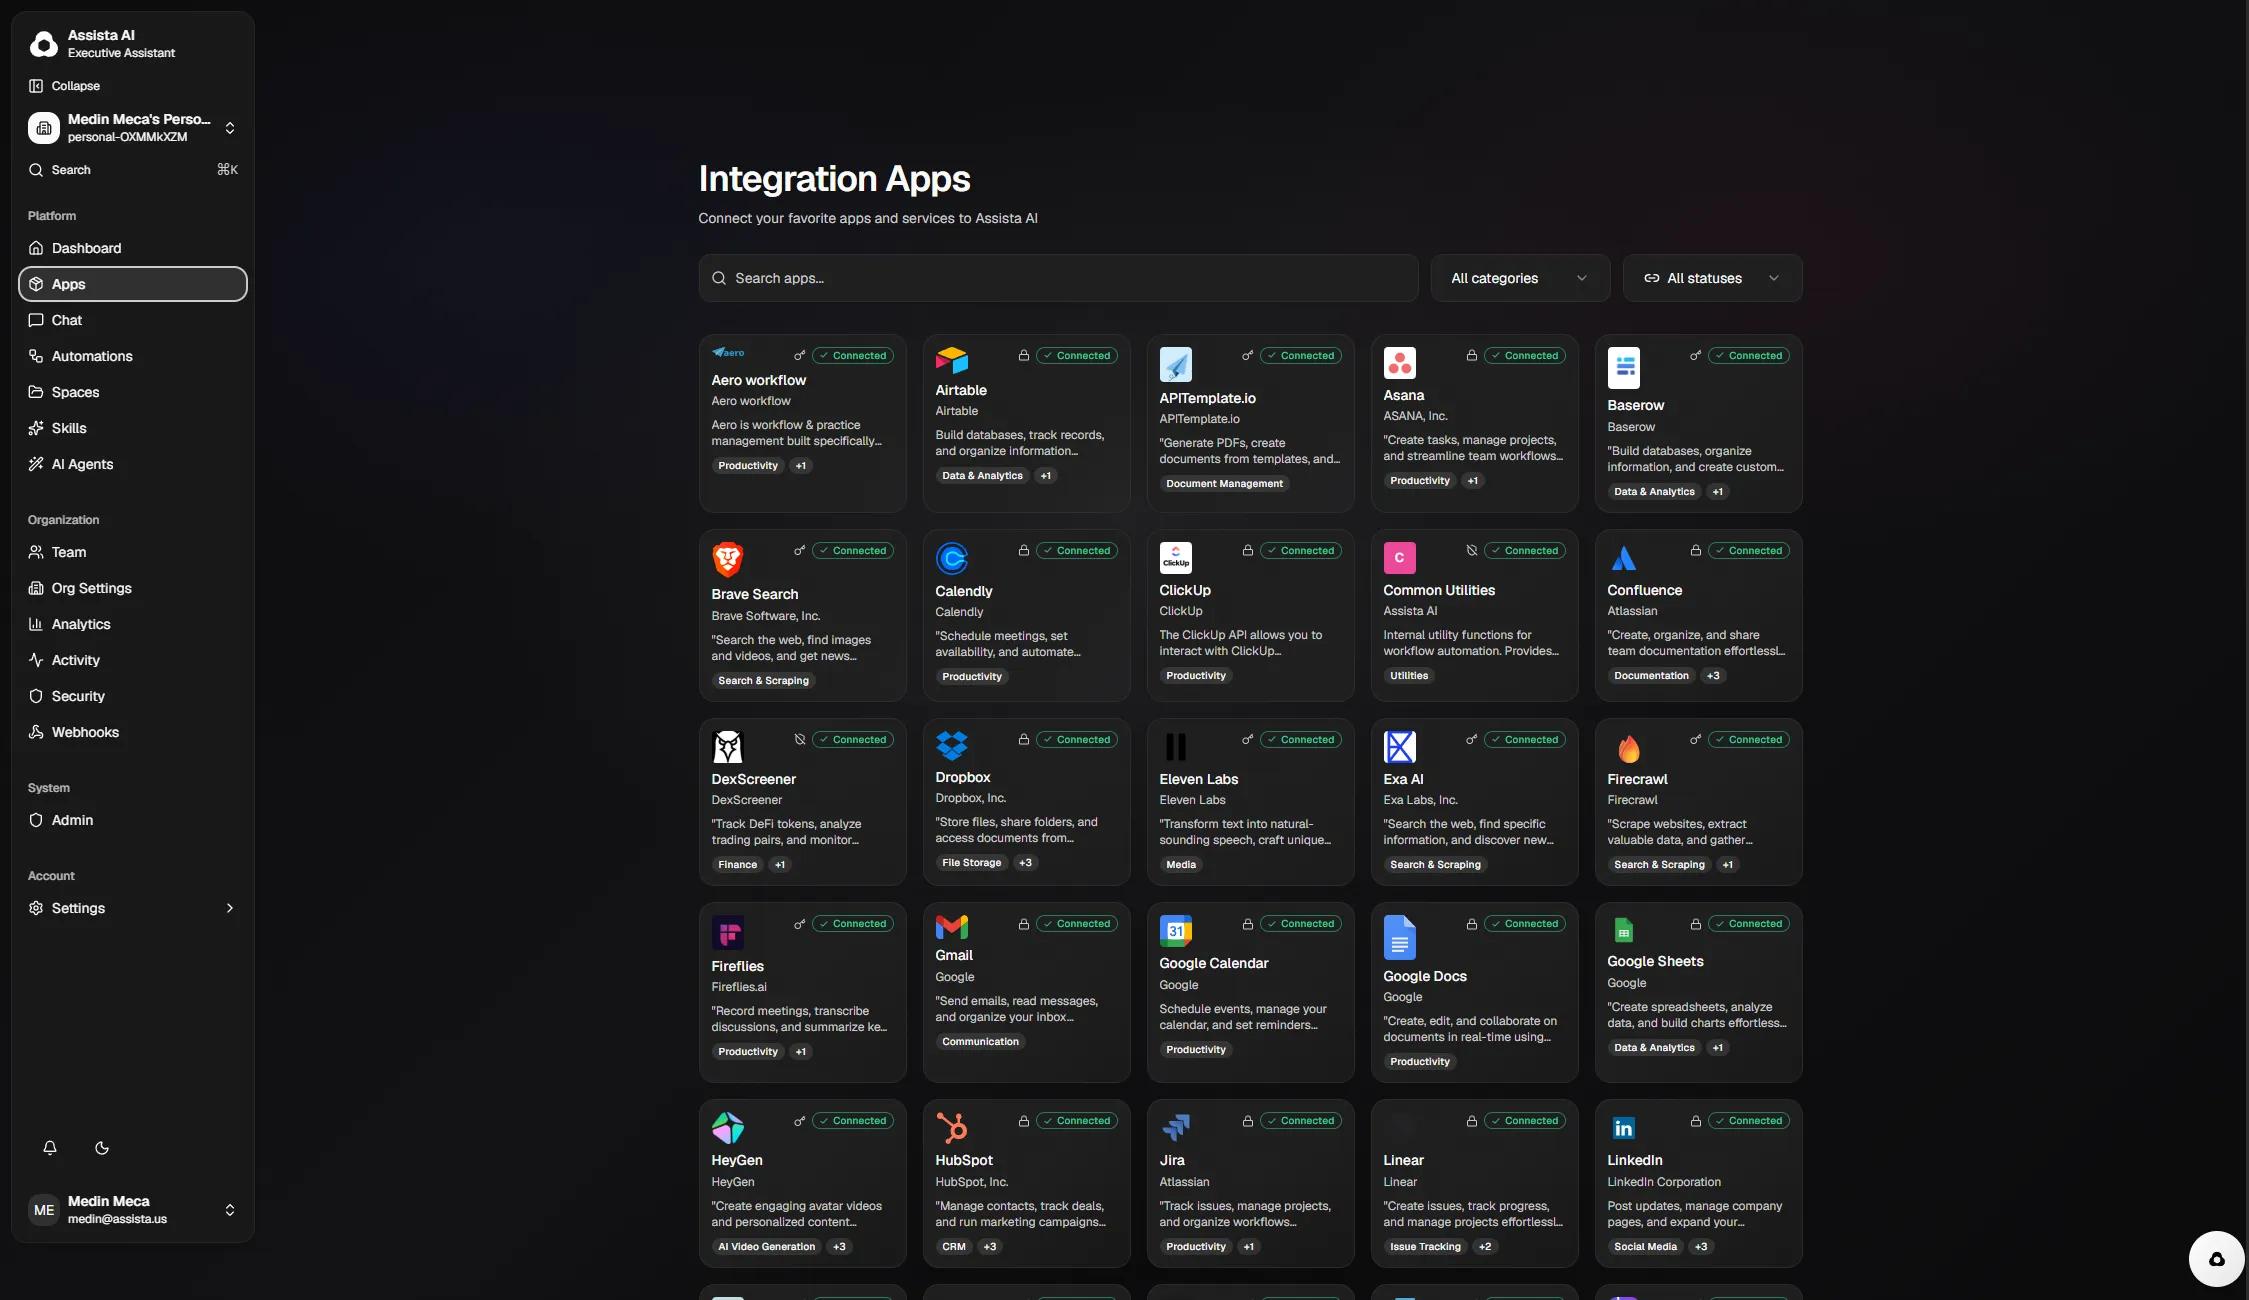This screenshot has height=1300, width=2249.
Task: Open the All statuses dropdown
Action: (x=1711, y=278)
